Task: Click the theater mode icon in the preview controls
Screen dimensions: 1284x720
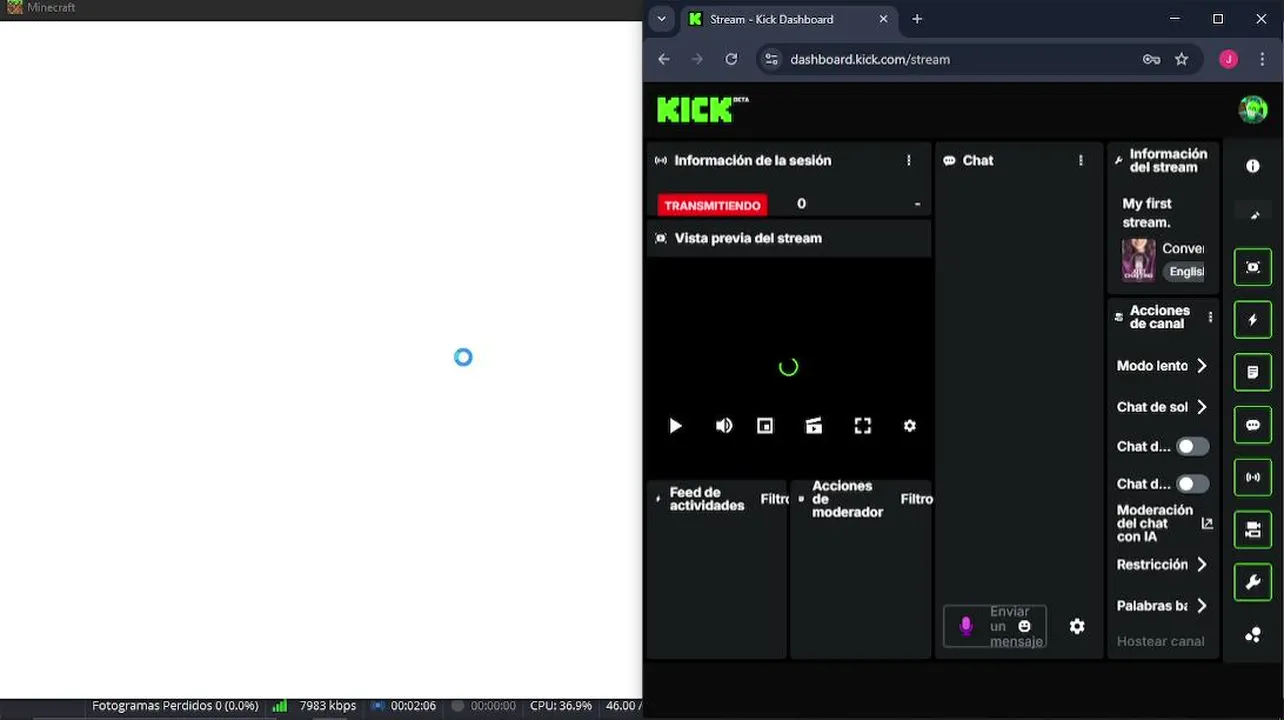Action: pos(814,426)
